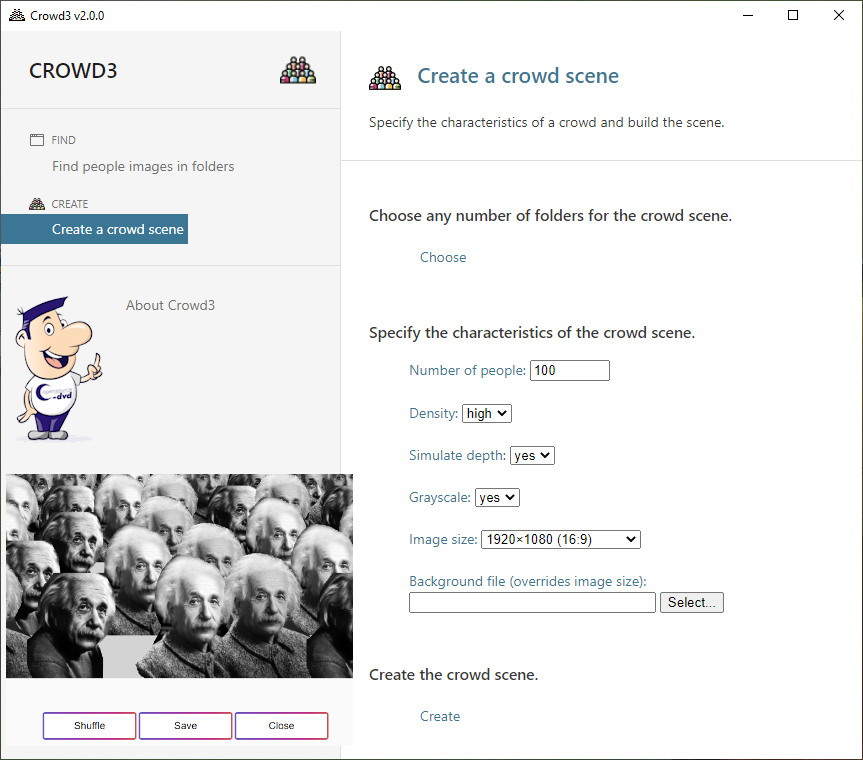The width and height of the screenshot is (863, 760).
Task: Expand the Image size dropdown
Action: [560, 539]
